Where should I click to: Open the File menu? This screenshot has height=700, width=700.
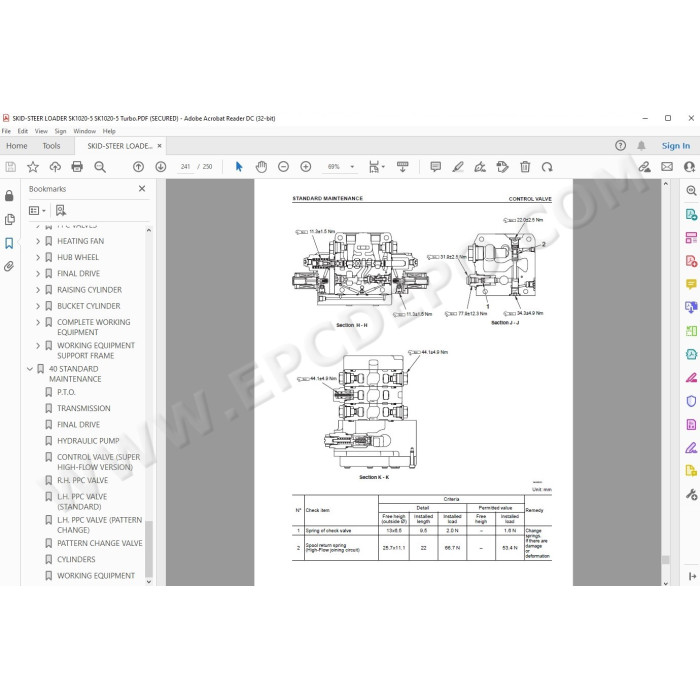coord(6,131)
